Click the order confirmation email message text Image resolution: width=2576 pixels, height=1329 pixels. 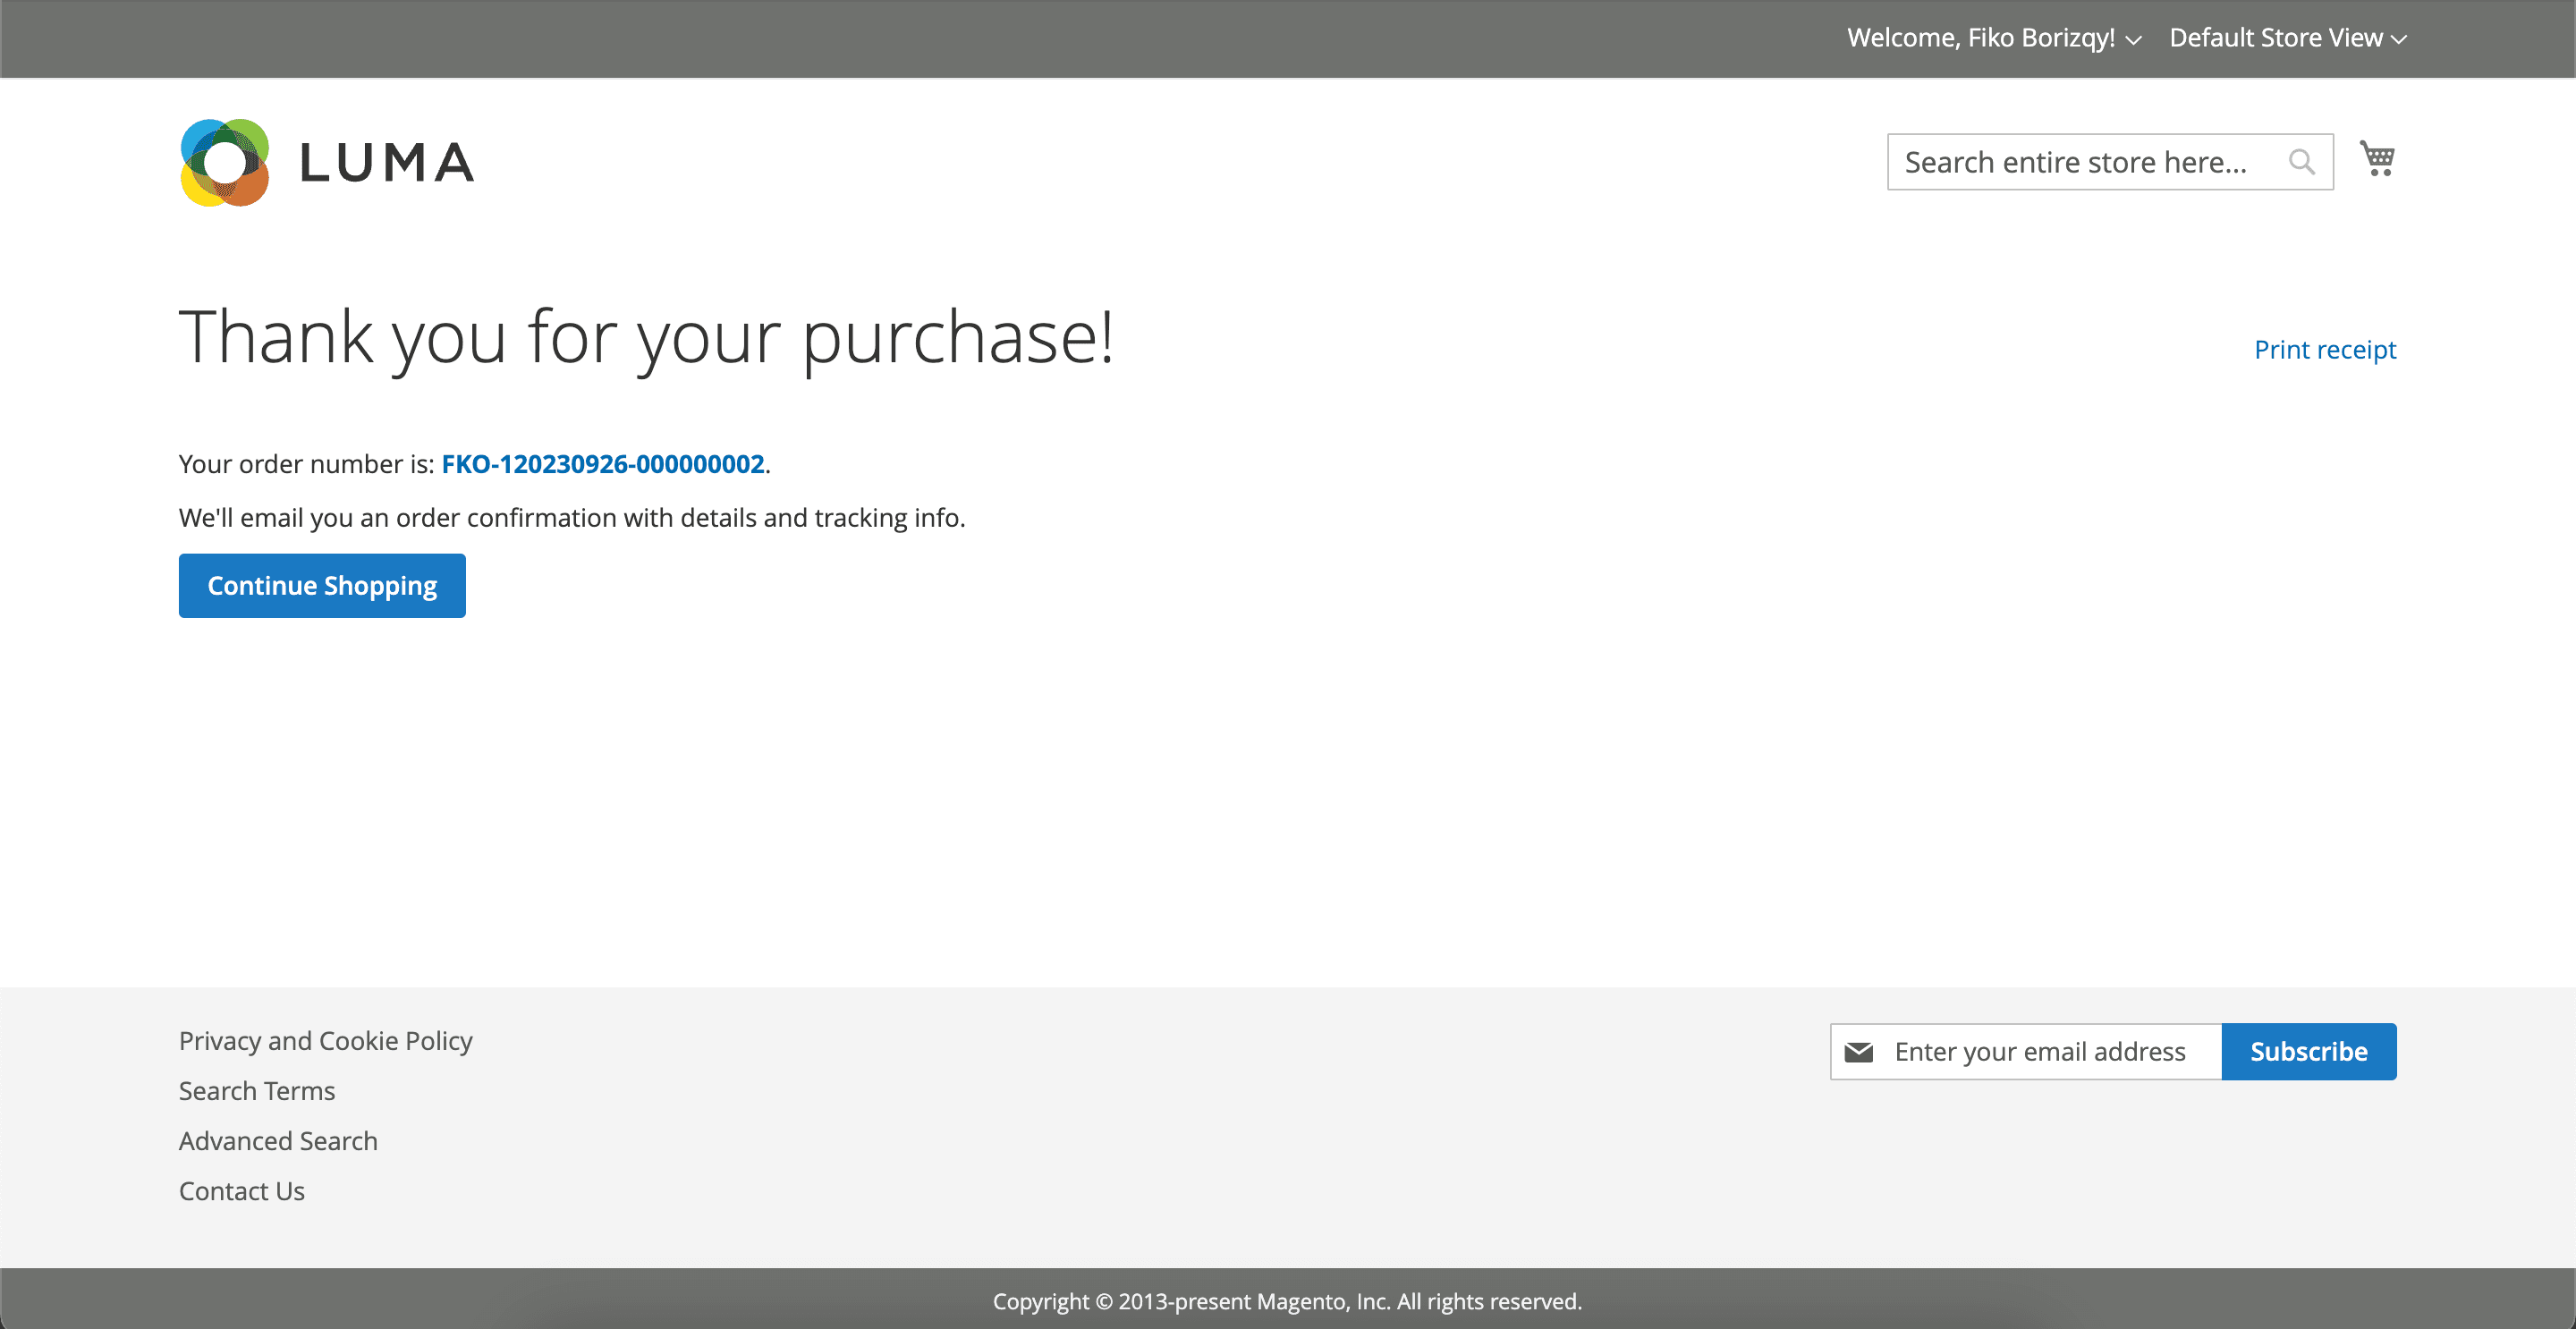[572, 518]
